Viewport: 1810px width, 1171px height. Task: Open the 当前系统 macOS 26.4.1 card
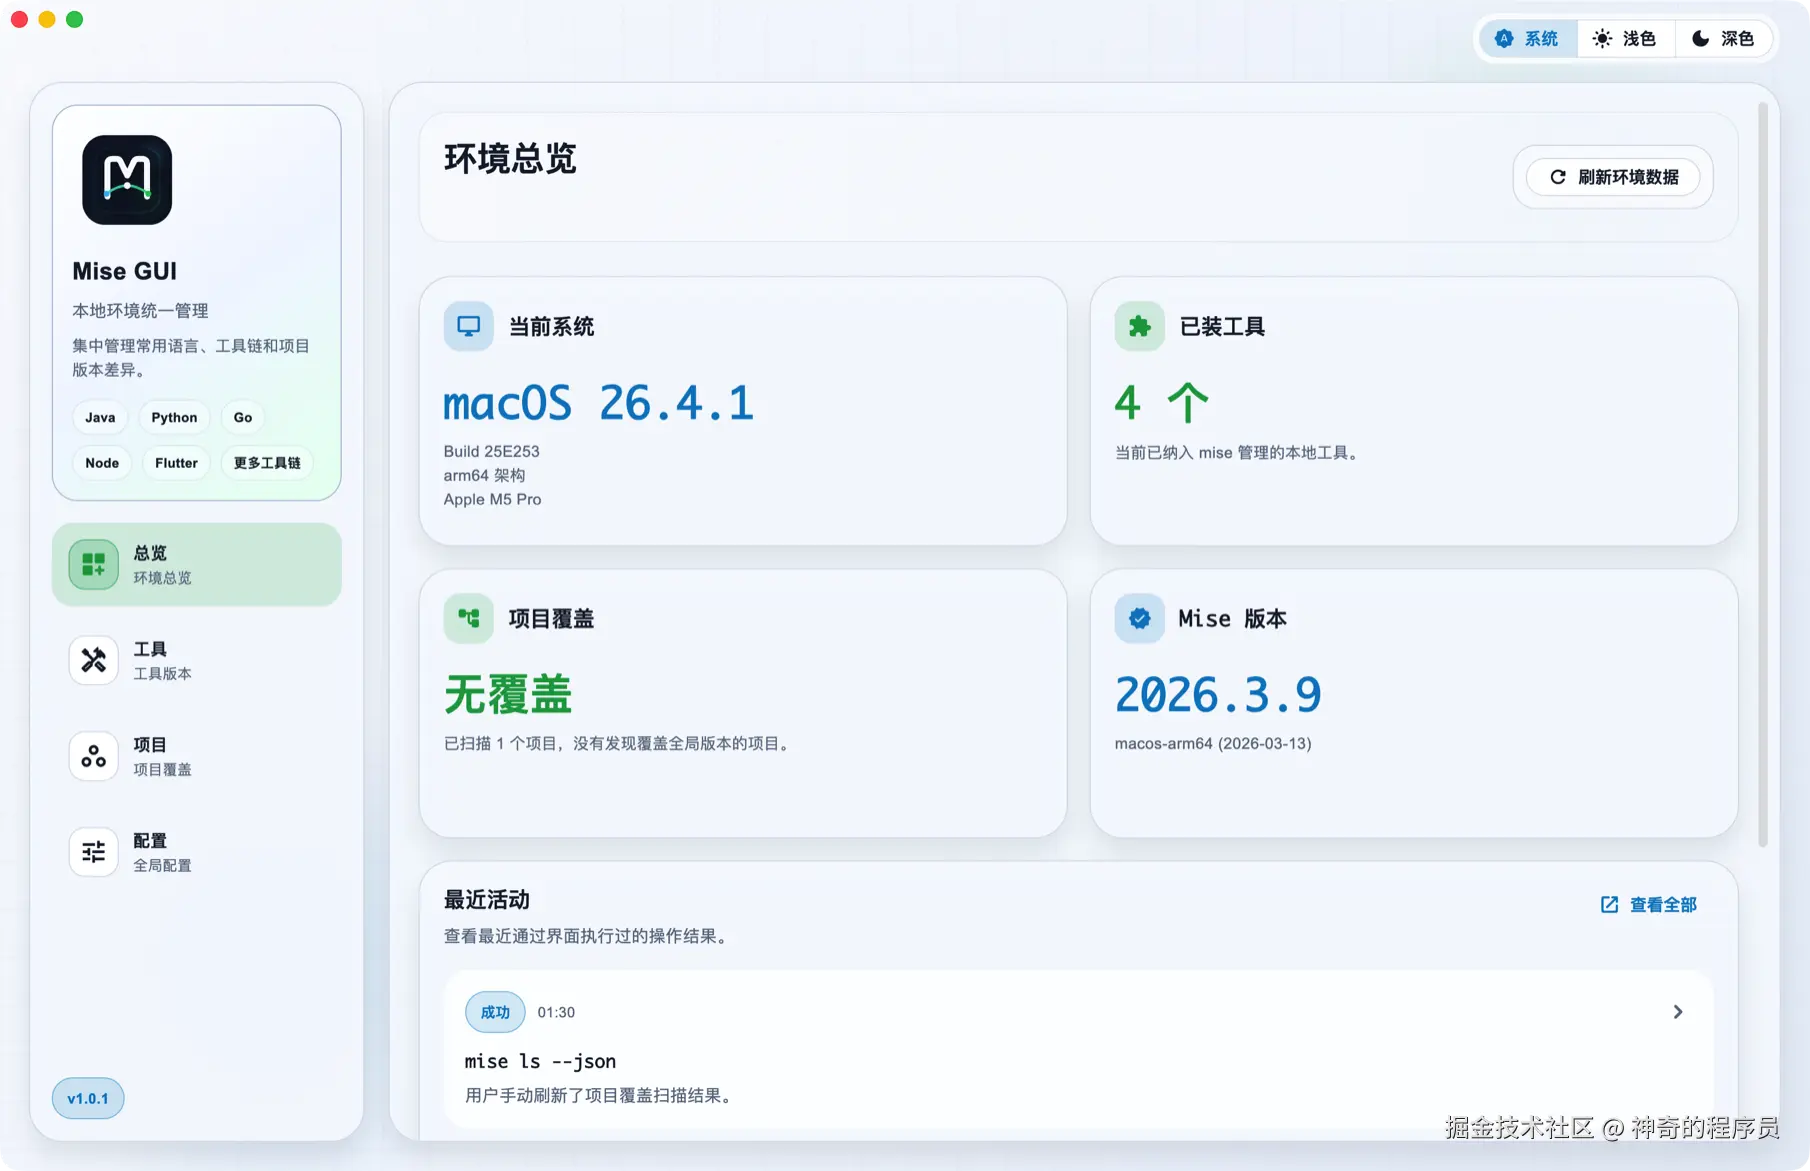pos(743,411)
